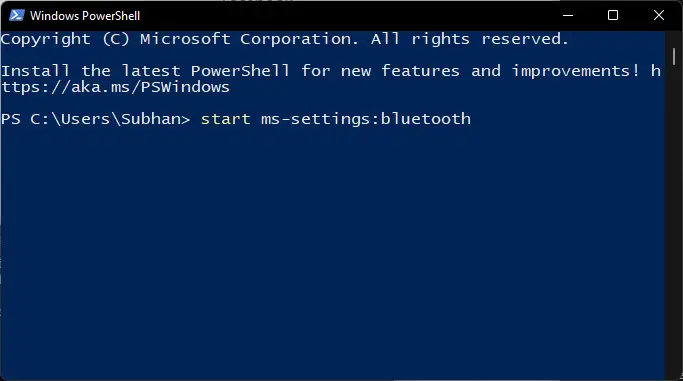683x381 pixels.
Task: Click the word "improvements!" in the console
Action: (576, 71)
